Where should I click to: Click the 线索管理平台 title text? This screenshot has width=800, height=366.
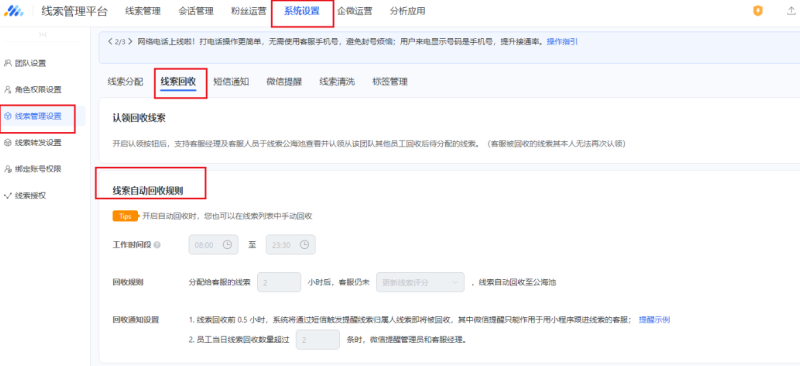click(74, 11)
